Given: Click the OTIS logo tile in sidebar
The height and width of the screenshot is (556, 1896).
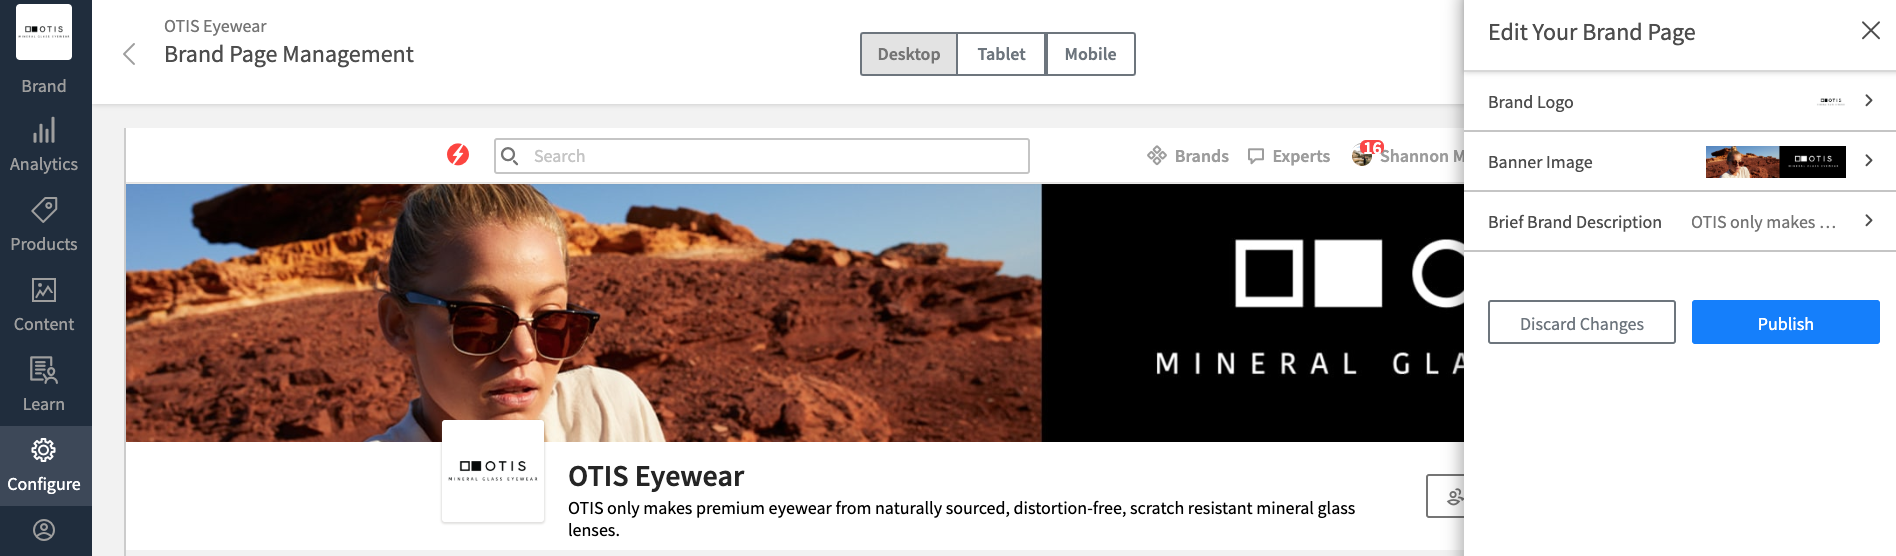Looking at the screenshot, I should pos(44,32).
